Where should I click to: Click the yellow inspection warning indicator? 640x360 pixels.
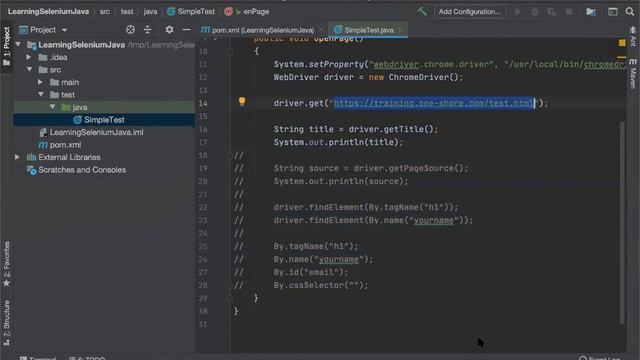[x=622, y=42]
